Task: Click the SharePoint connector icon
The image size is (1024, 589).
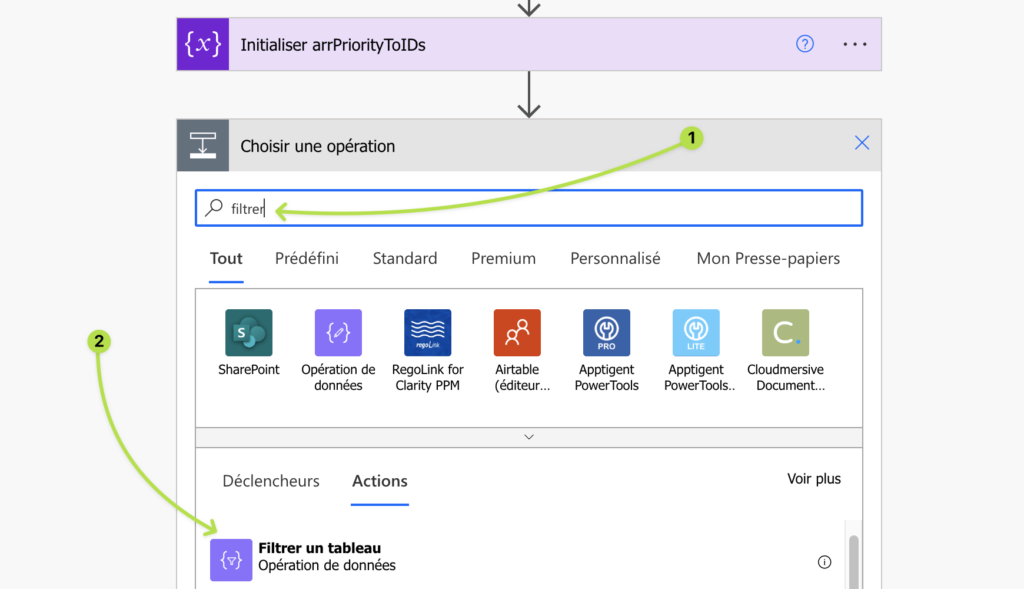Action: (x=249, y=333)
